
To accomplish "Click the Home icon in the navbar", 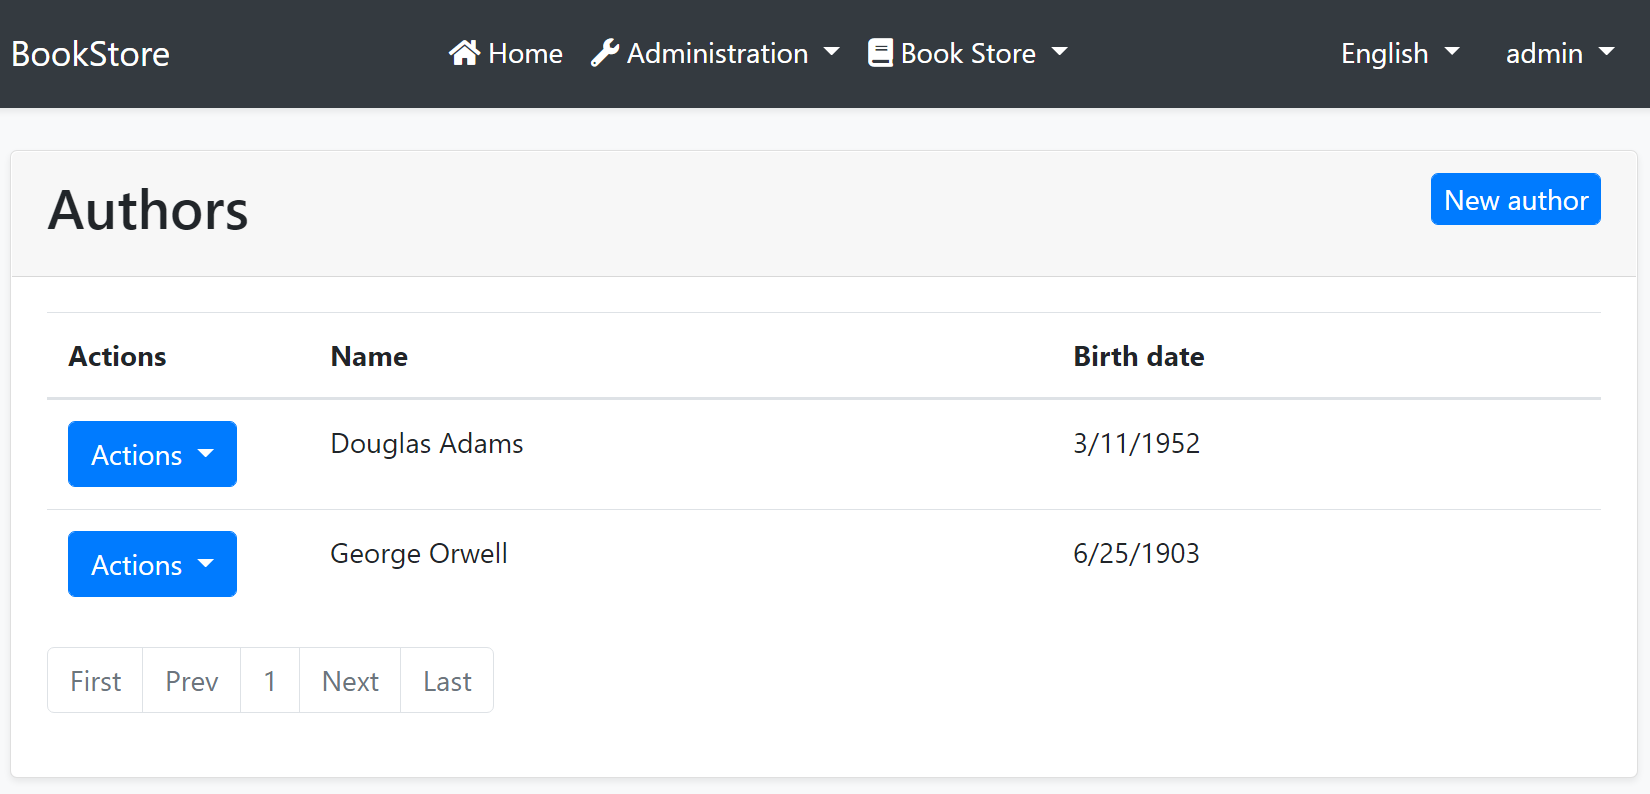I will (x=464, y=51).
